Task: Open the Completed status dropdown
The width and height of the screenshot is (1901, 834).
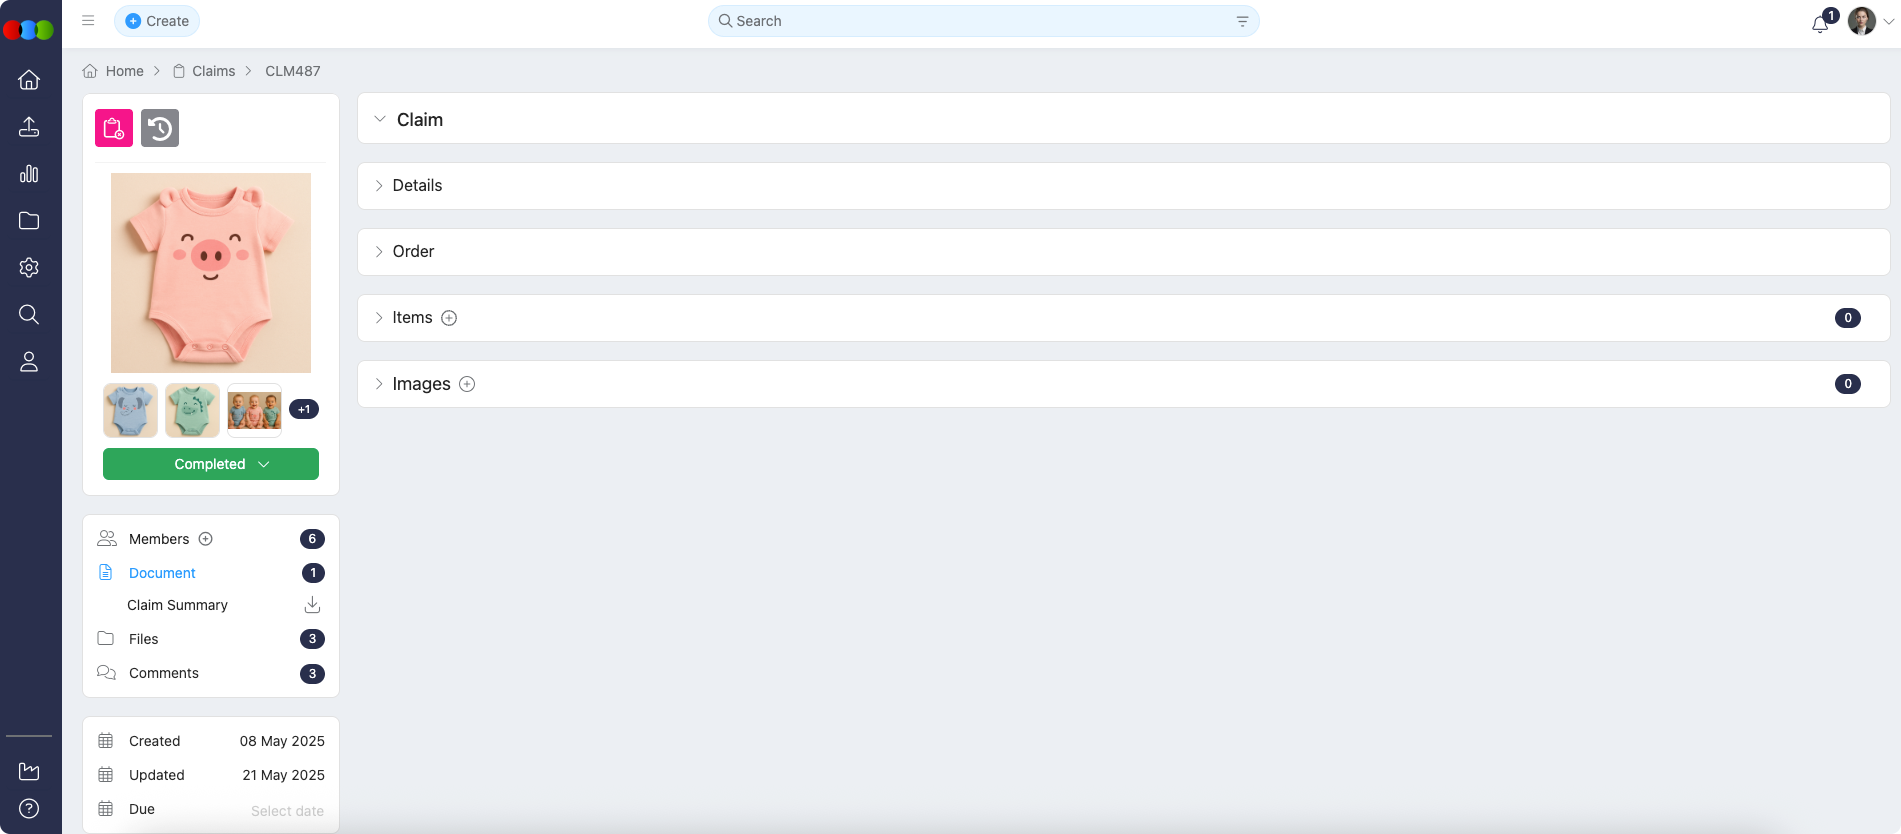Action: pos(211,464)
